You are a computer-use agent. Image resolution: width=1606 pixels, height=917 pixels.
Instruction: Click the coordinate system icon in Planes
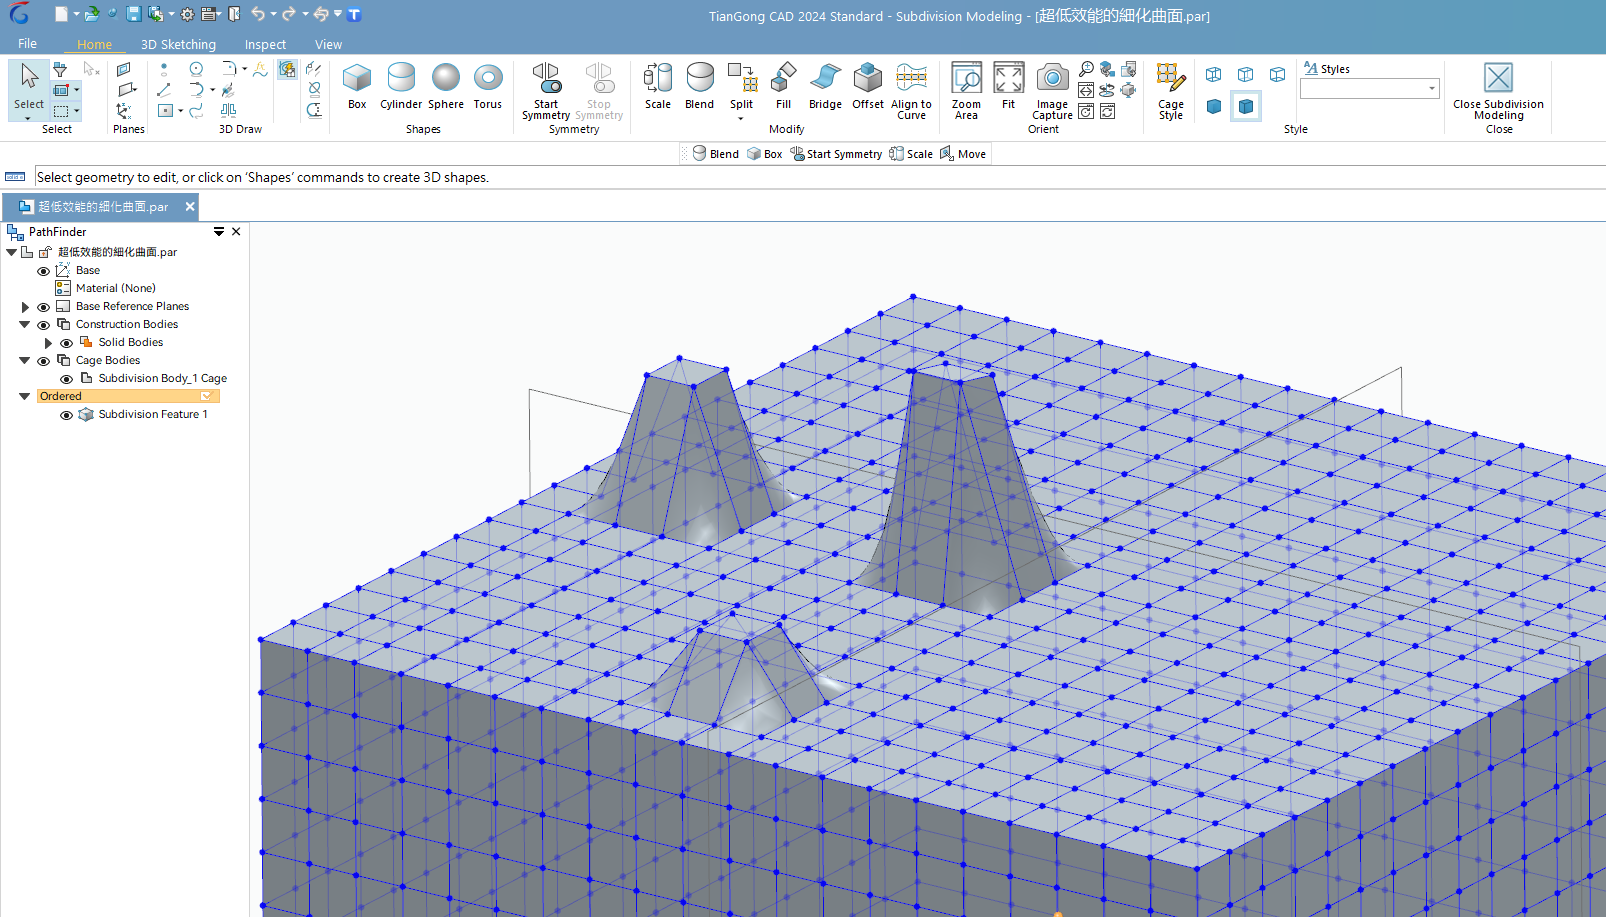point(124,110)
